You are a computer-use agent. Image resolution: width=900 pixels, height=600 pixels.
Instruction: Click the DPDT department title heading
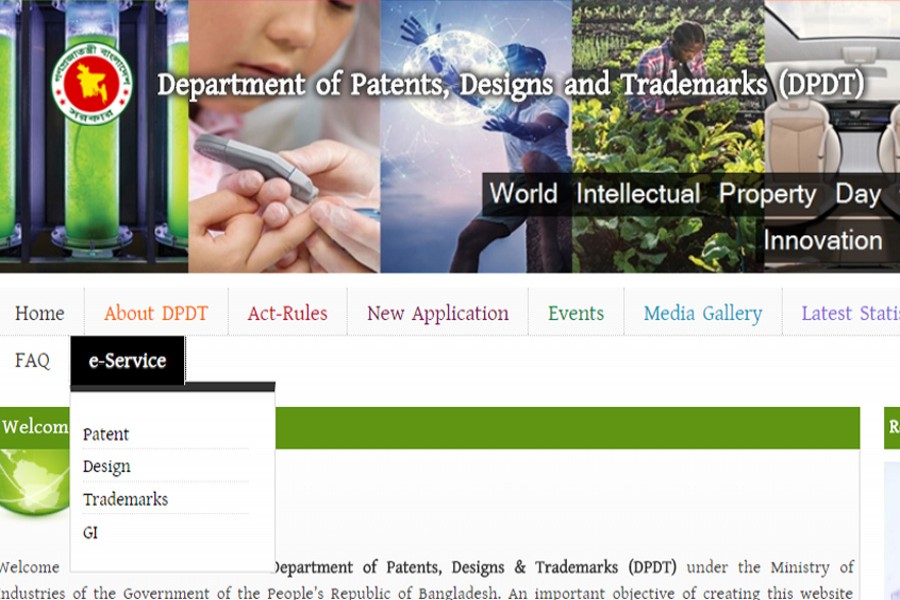click(510, 84)
